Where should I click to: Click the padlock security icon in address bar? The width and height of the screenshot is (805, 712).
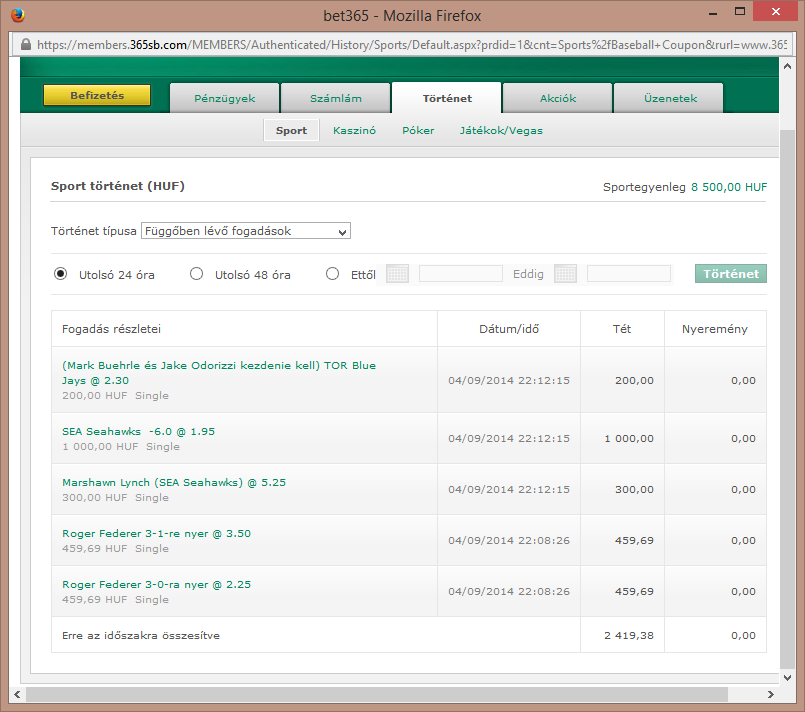pos(26,45)
